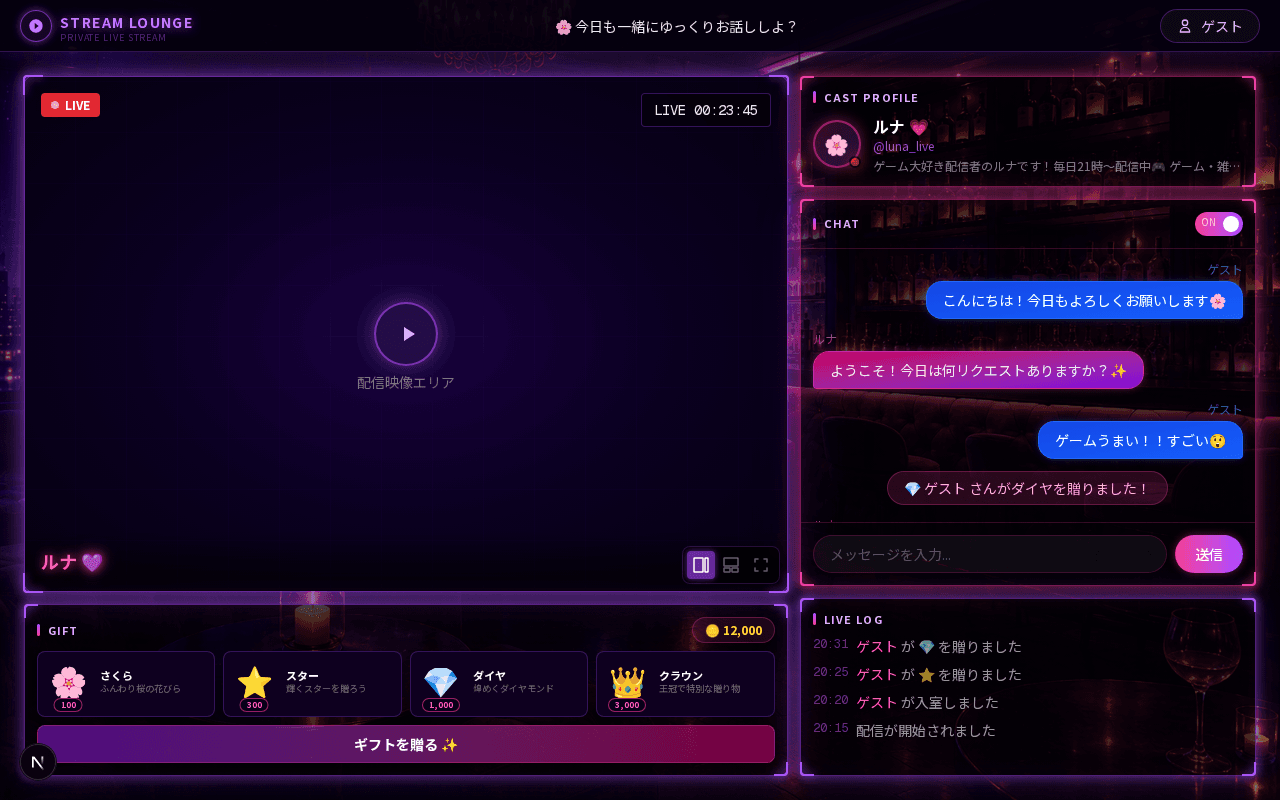The height and width of the screenshot is (800, 1280).
Task: Click the 20:15 配信が開始されました log entry
Action: [x=1028, y=730]
